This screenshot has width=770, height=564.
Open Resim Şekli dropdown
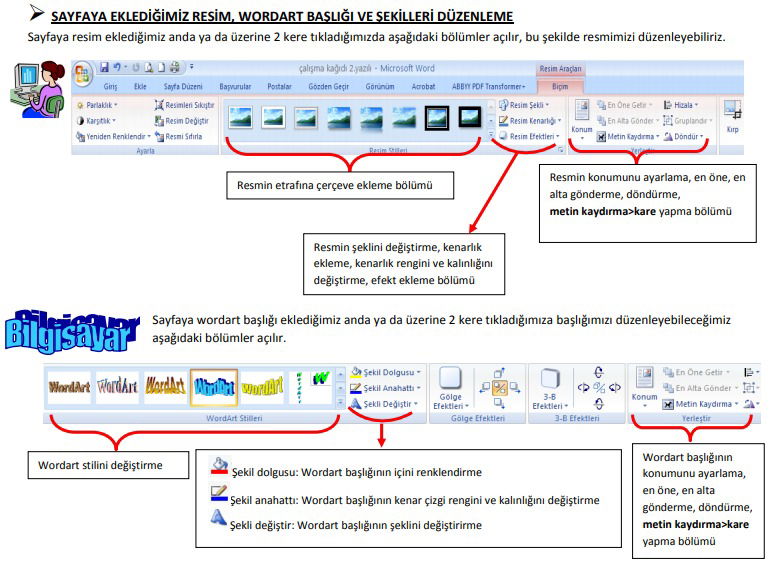point(524,105)
